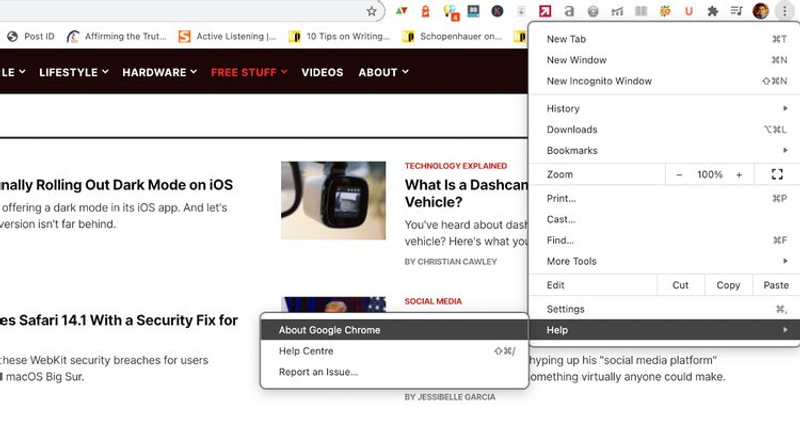Click the lightbulb extension with orange badge
The width and height of the screenshot is (800, 423).
pos(451,12)
